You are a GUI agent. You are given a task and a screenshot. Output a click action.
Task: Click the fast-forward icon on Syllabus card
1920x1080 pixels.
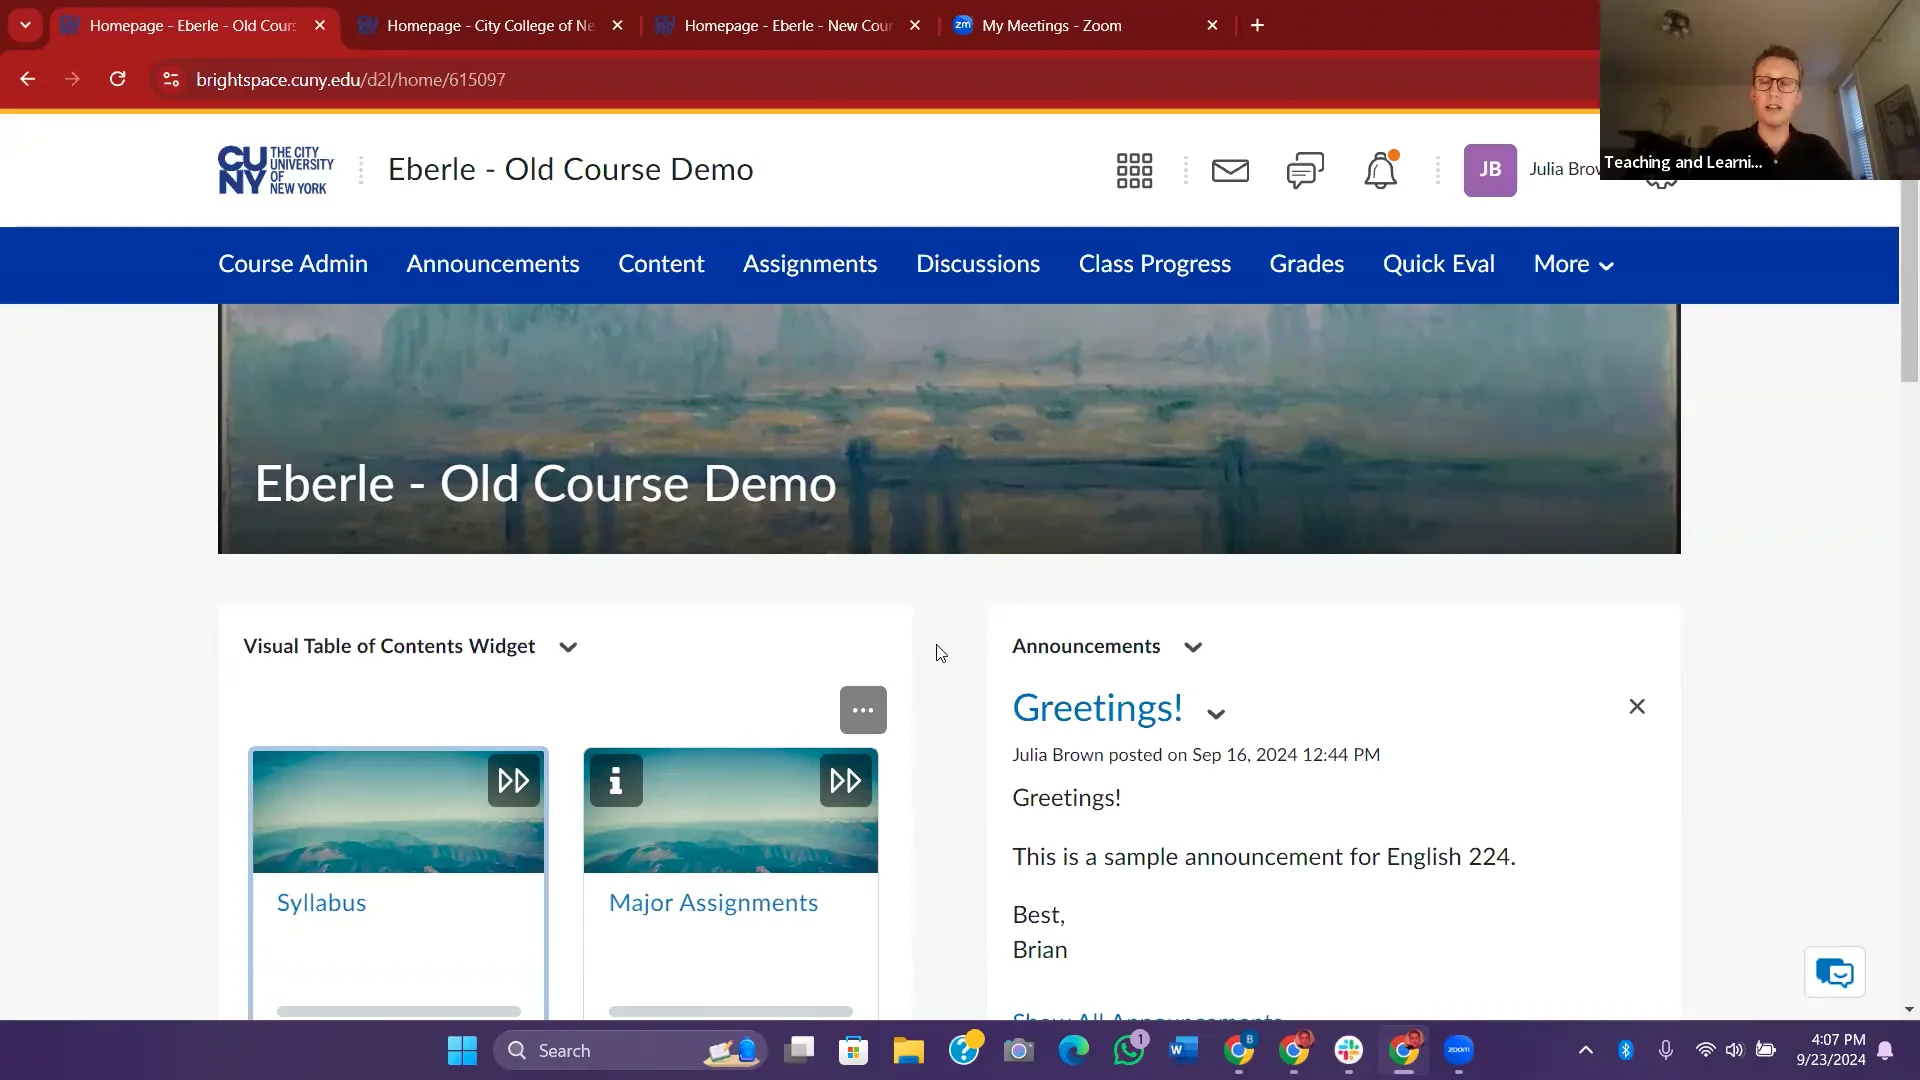513,781
